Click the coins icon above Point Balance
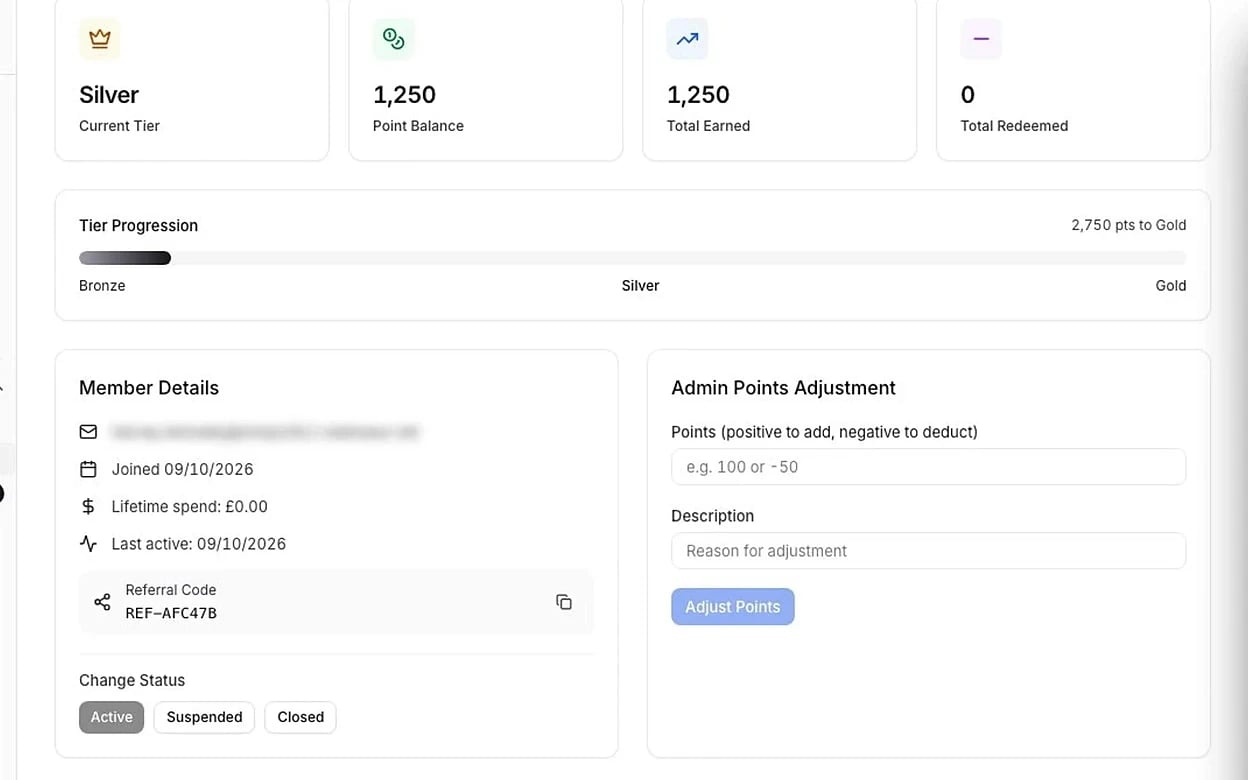The image size is (1248, 780). click(393, 39)
